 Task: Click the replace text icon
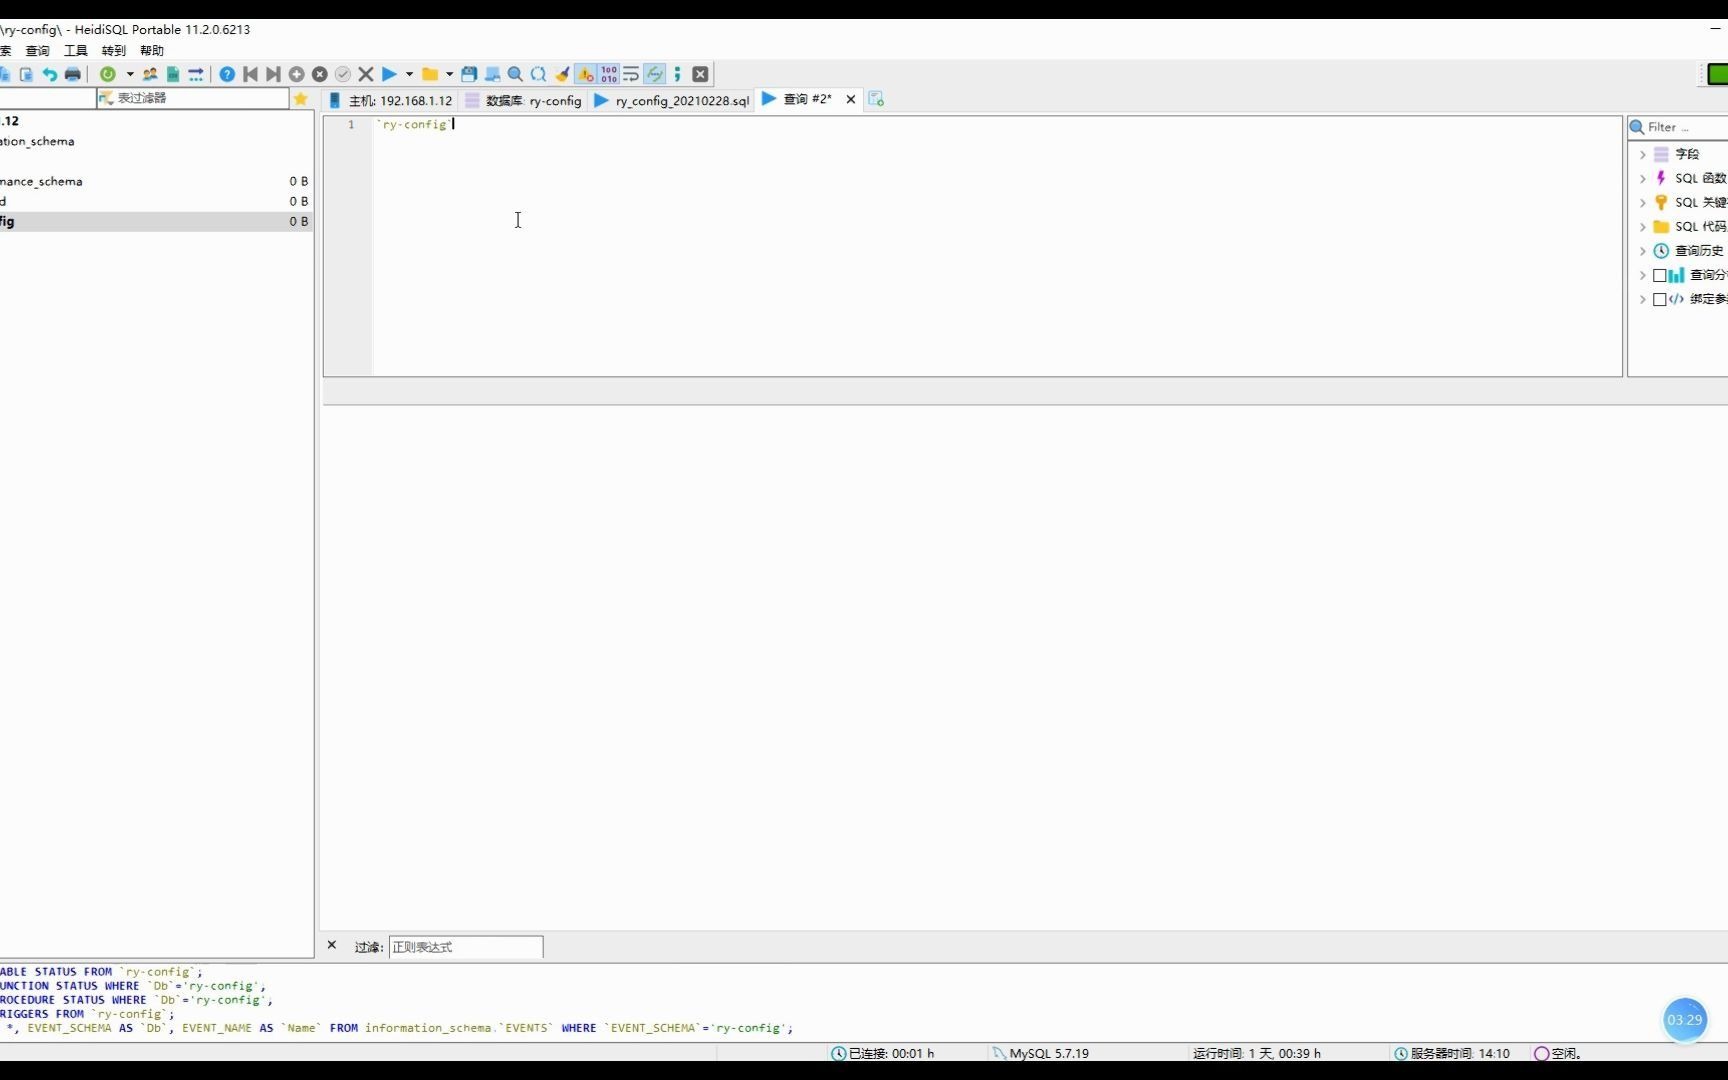pyautogui.click(x=539, y=74)
